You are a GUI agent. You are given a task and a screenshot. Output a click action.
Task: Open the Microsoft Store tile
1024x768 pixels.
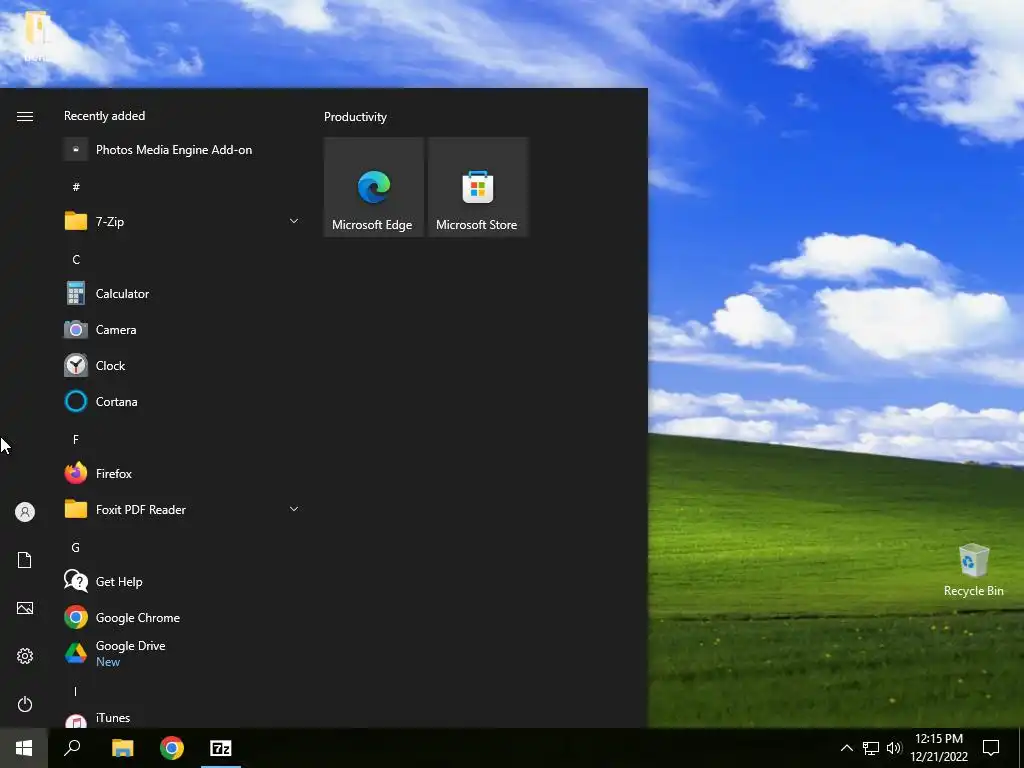point(477,187)
